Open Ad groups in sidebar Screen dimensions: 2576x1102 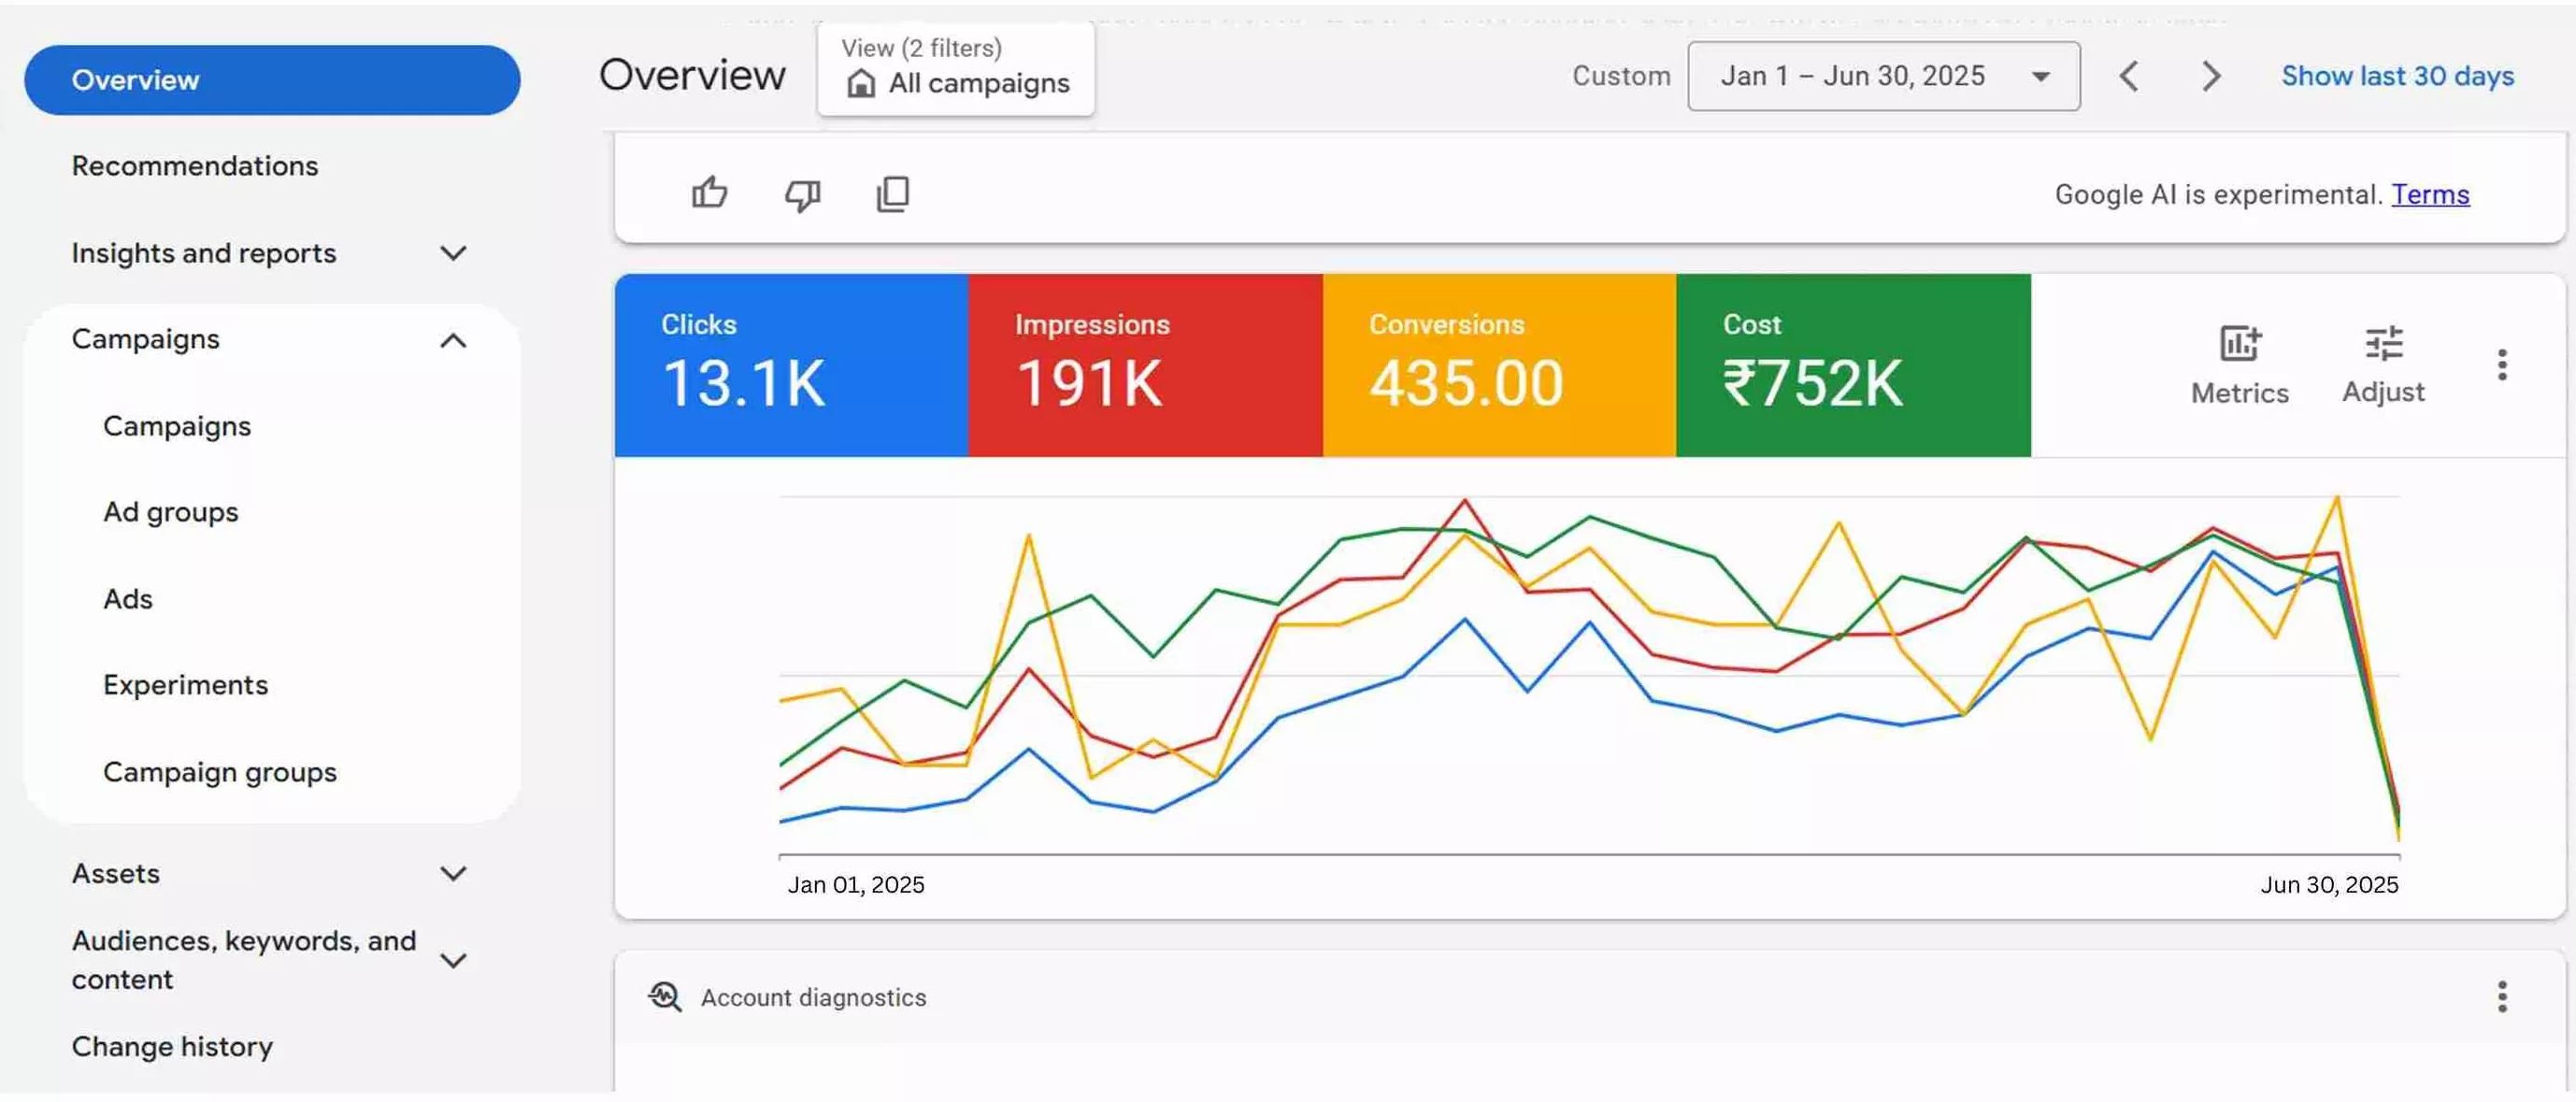[171, 512]
